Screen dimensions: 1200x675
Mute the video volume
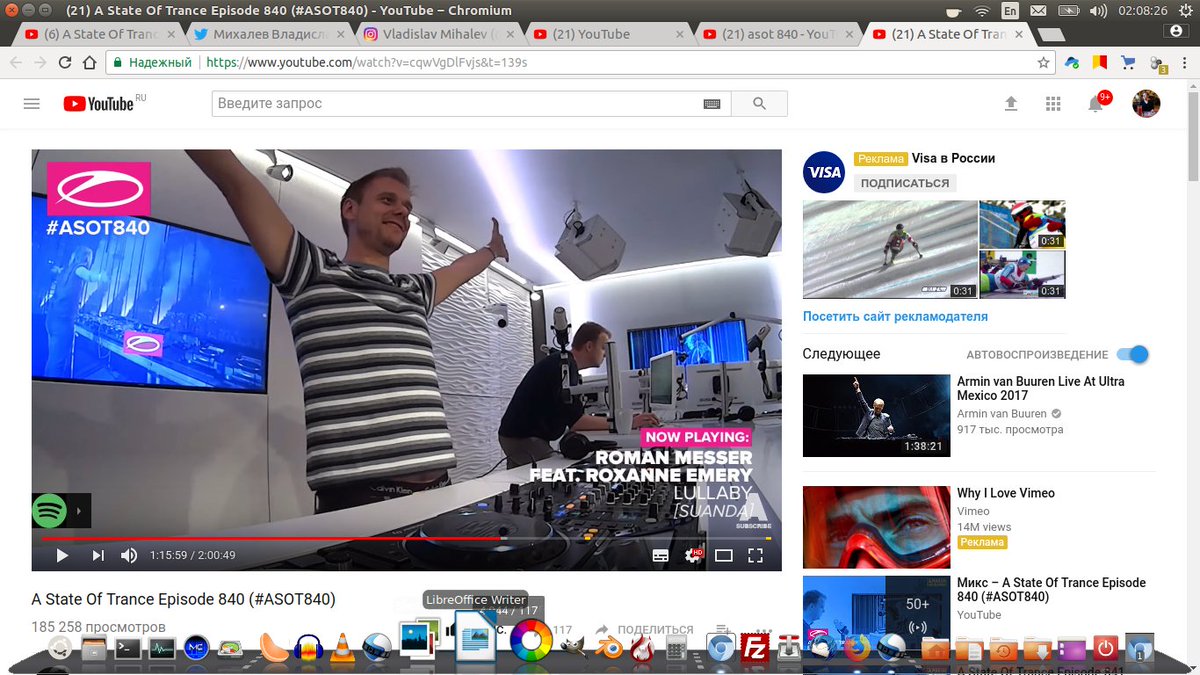[129, 555]
